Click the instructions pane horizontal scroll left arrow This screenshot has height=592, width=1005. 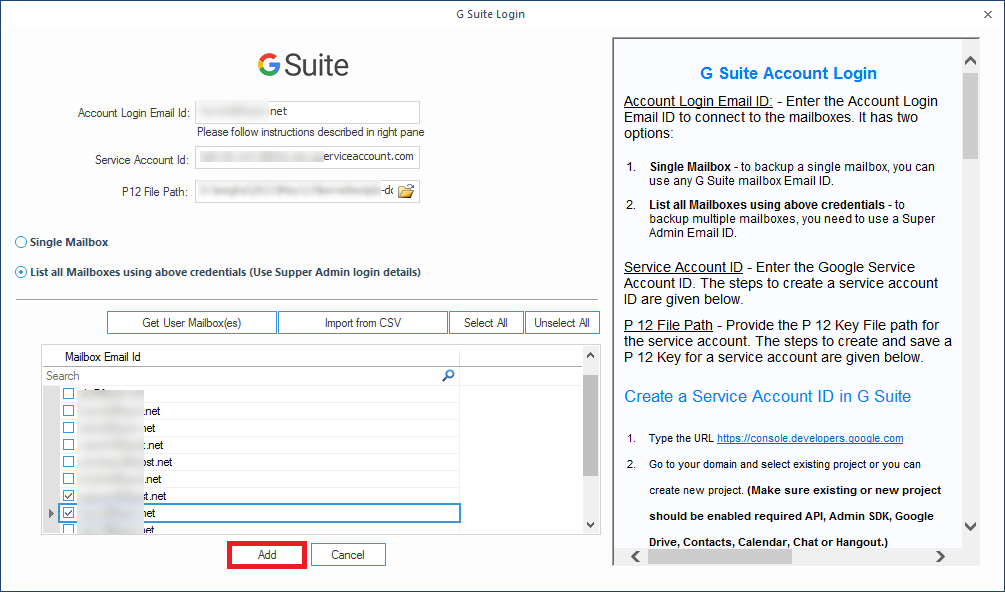click(x=636, y=556)
